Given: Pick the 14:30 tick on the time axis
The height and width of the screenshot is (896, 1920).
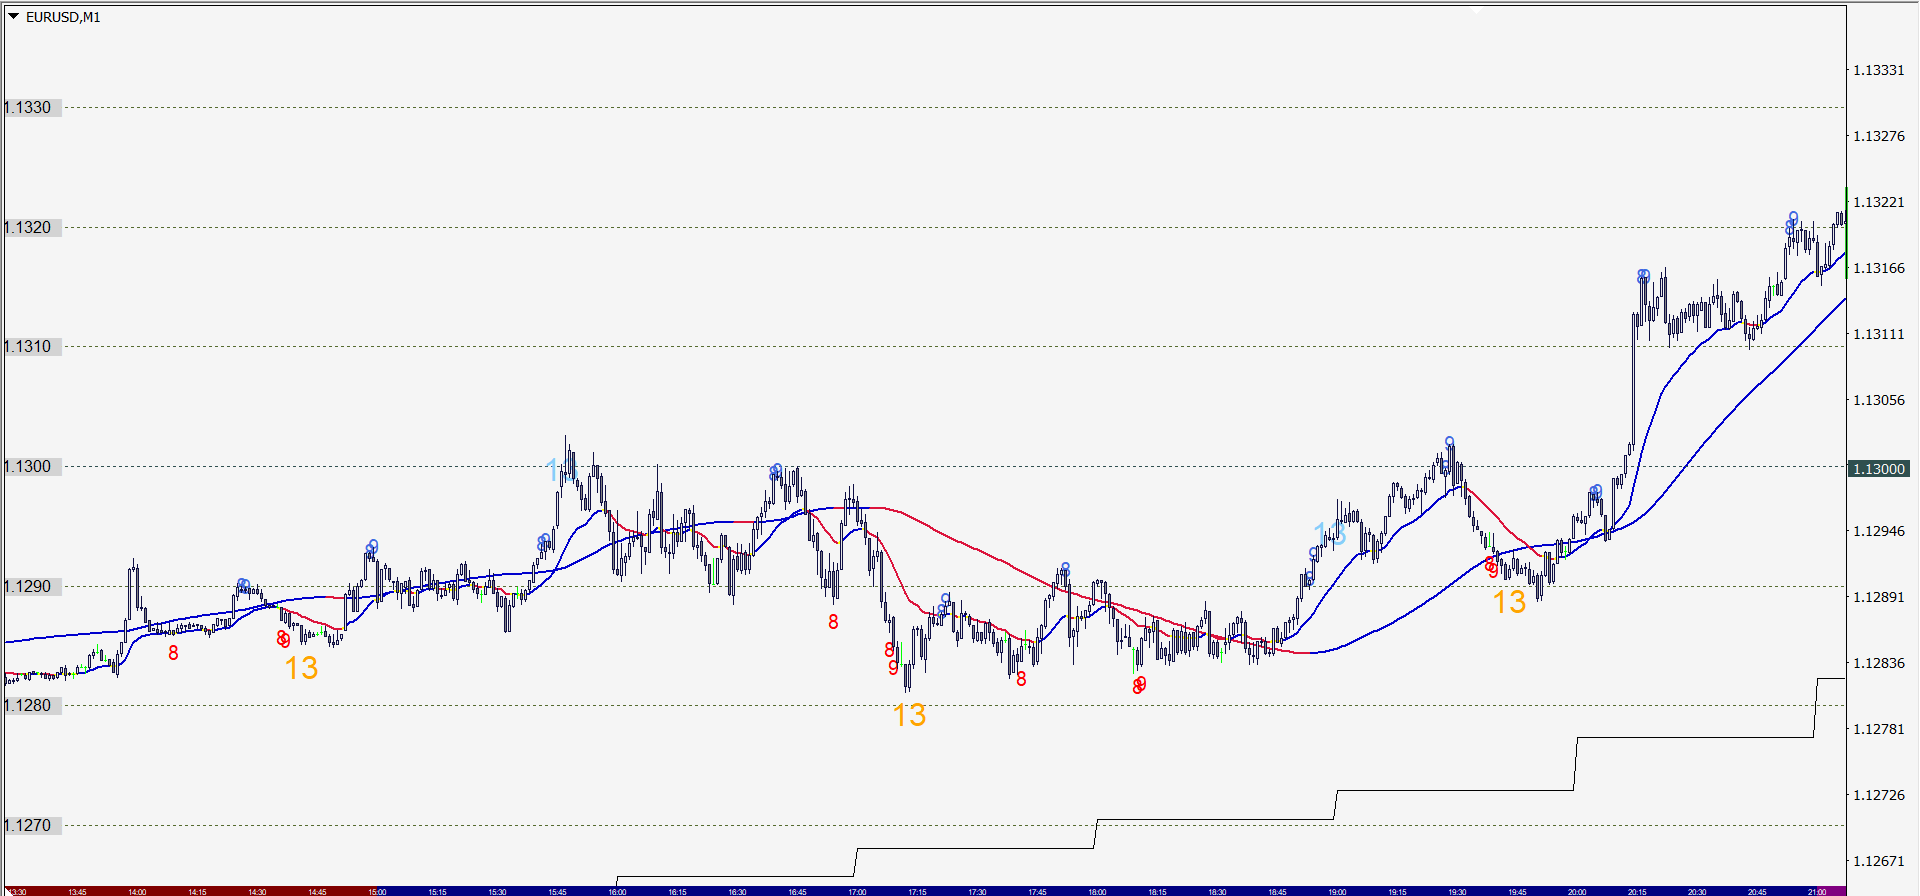Looking at the screenshot, I should 257,891.
